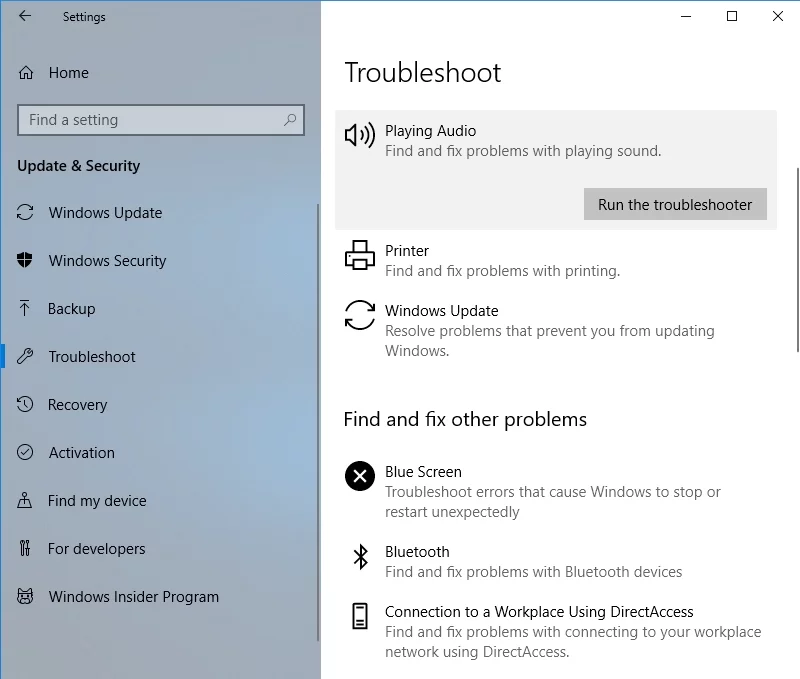The image size is (800, 679).
Task: Go to For developers settings page
Action: click(x=96, y=549)
